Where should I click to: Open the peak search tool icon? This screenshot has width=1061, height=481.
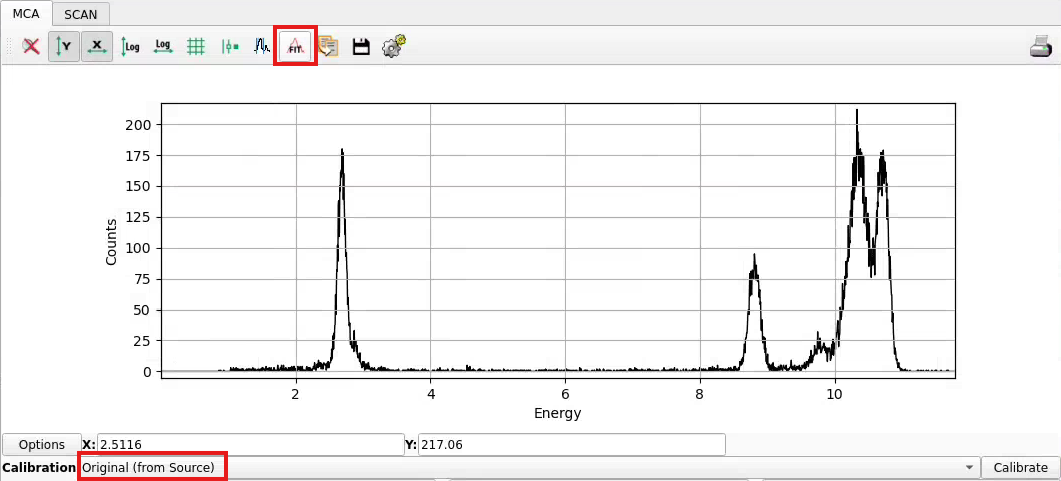[x=263, y=47]
